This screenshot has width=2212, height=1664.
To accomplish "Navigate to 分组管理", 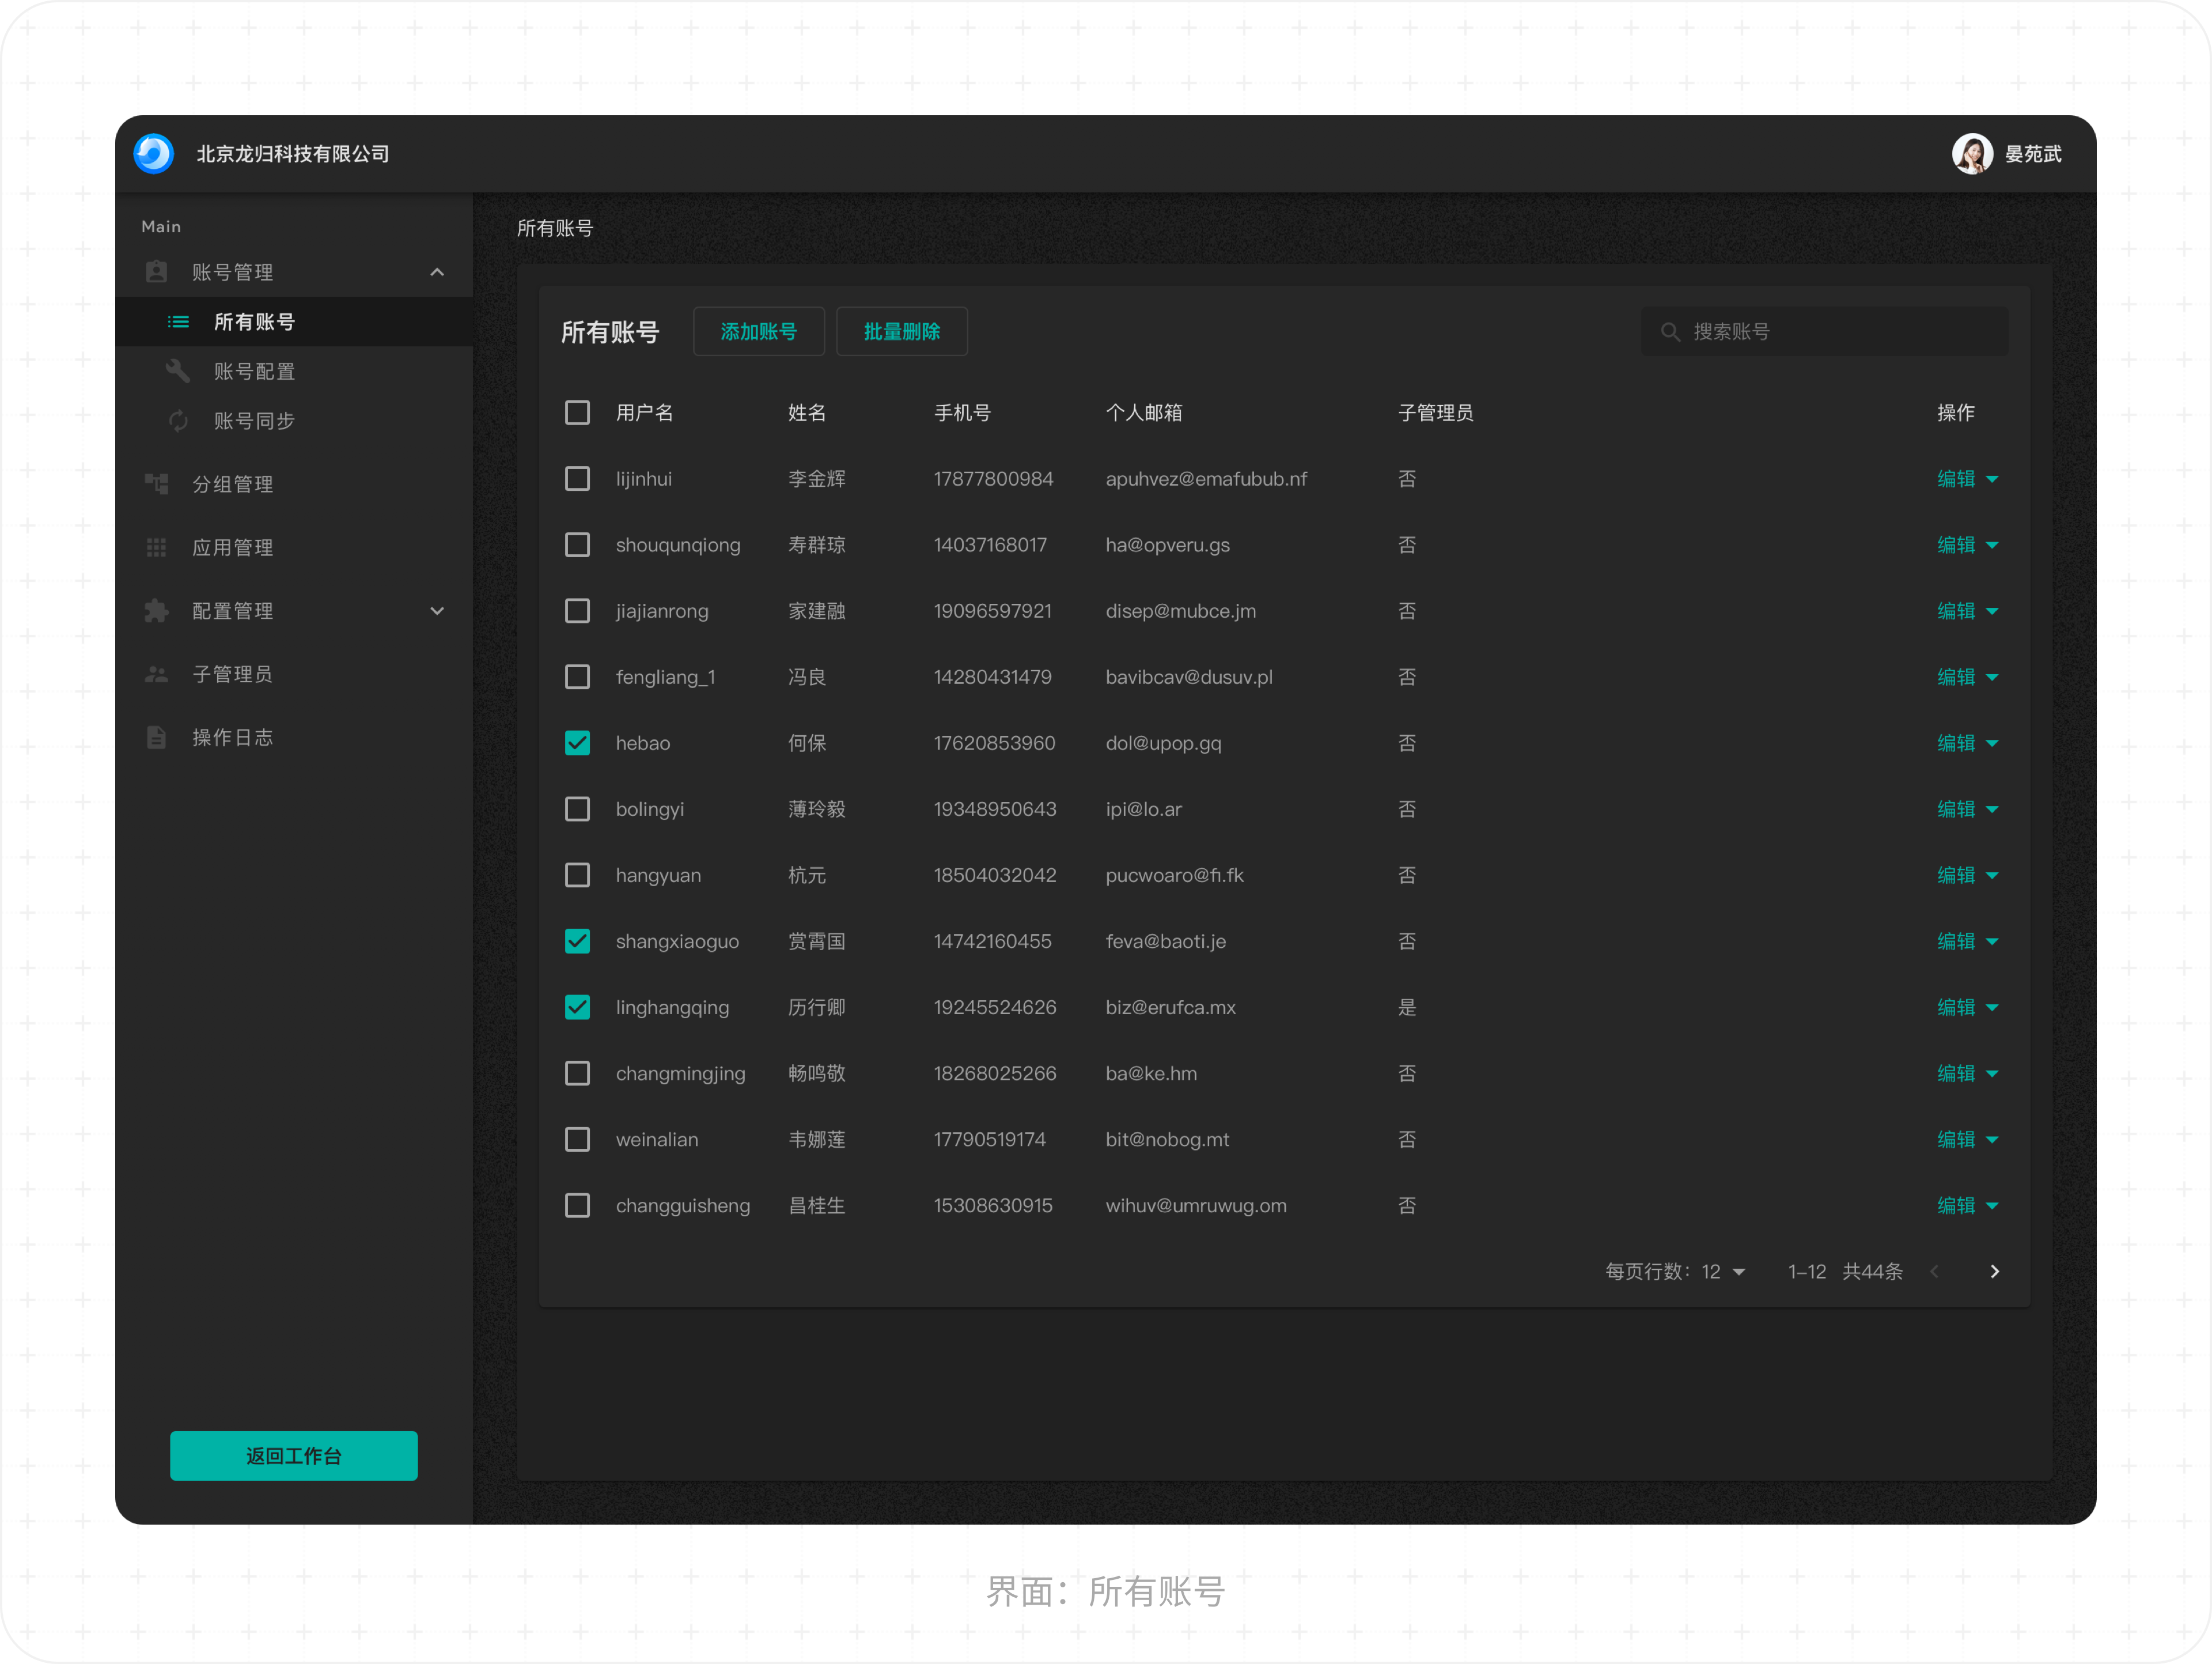I will point(294,484).
